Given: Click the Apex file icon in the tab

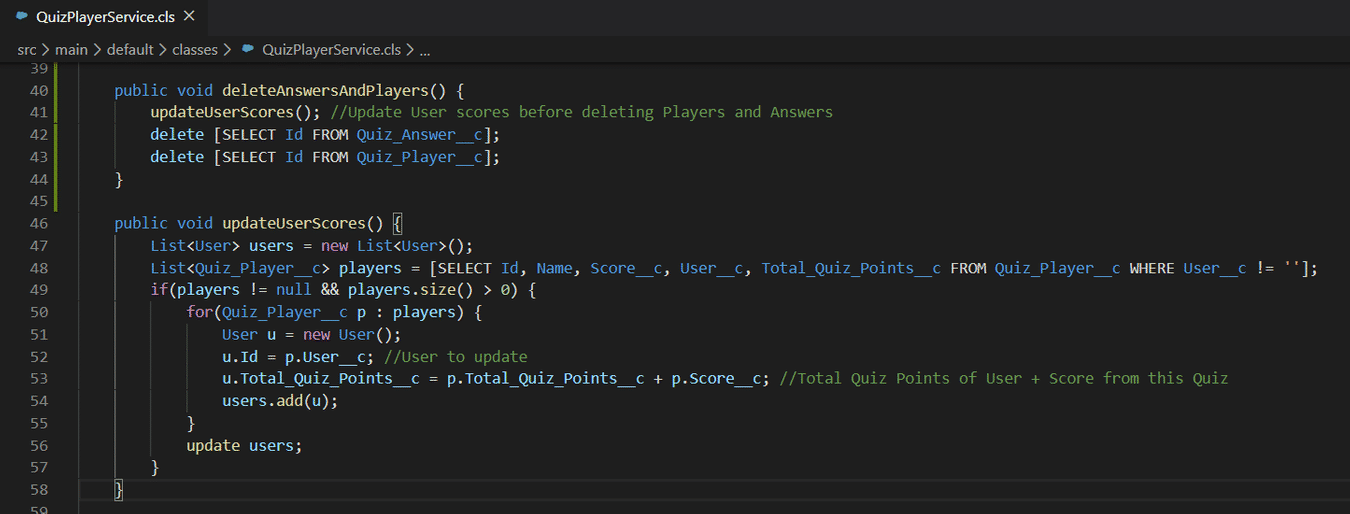Looking at the screenshot, I should pyautogui.click(x=22, y=17).
